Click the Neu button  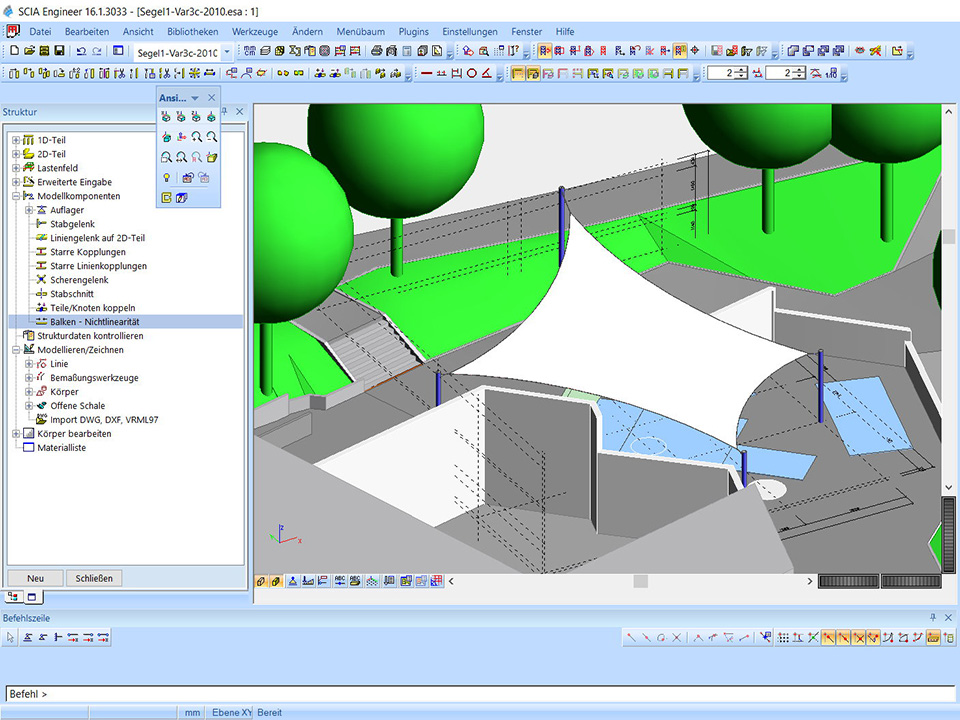click(x=35, y=578)
